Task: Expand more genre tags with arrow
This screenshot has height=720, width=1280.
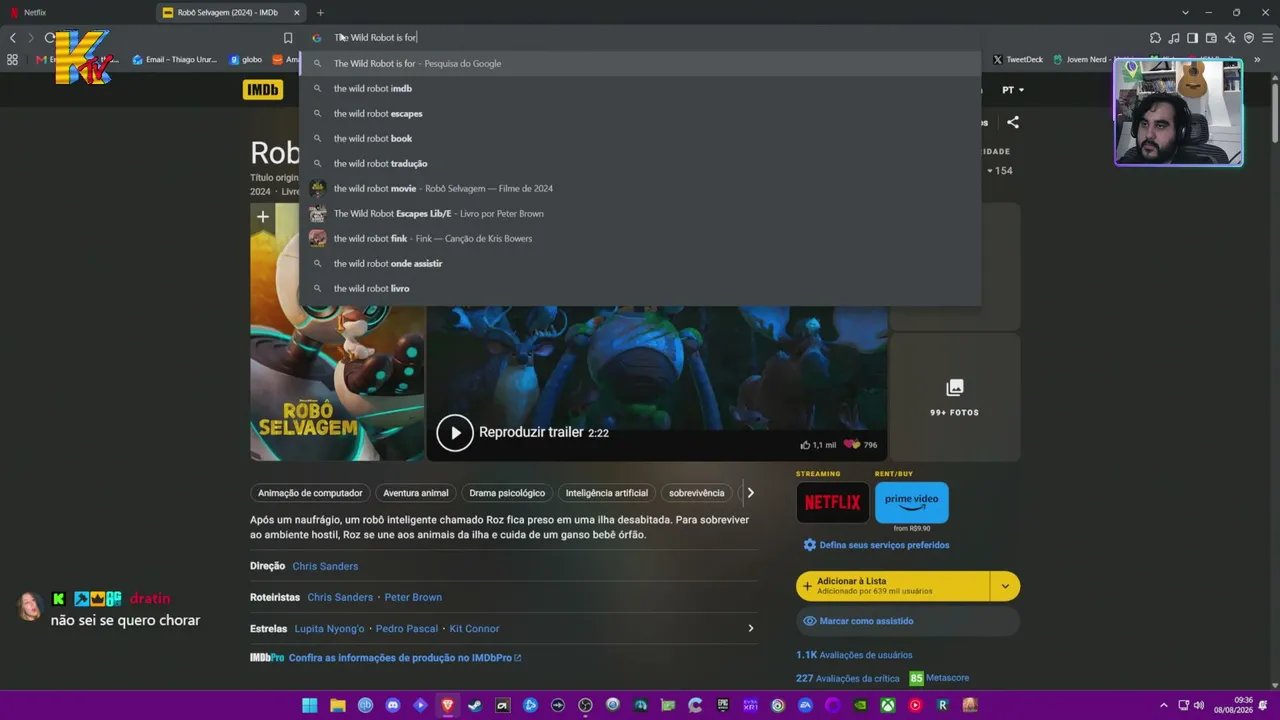Action: coord(750,493)
